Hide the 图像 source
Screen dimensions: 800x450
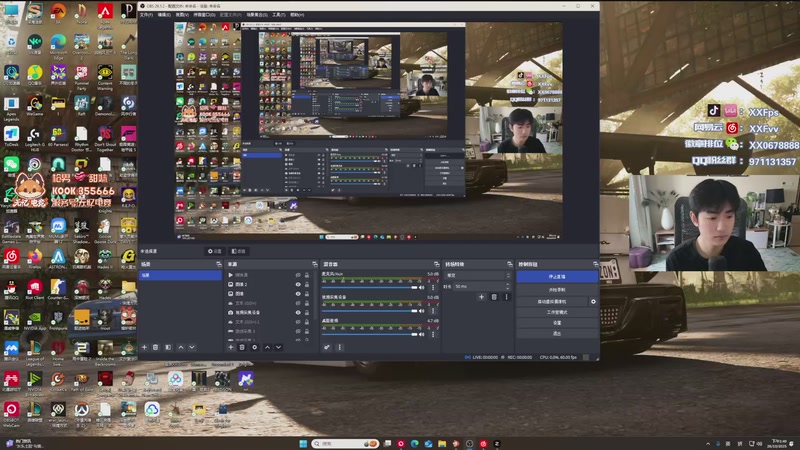click(x=298, y=293)
